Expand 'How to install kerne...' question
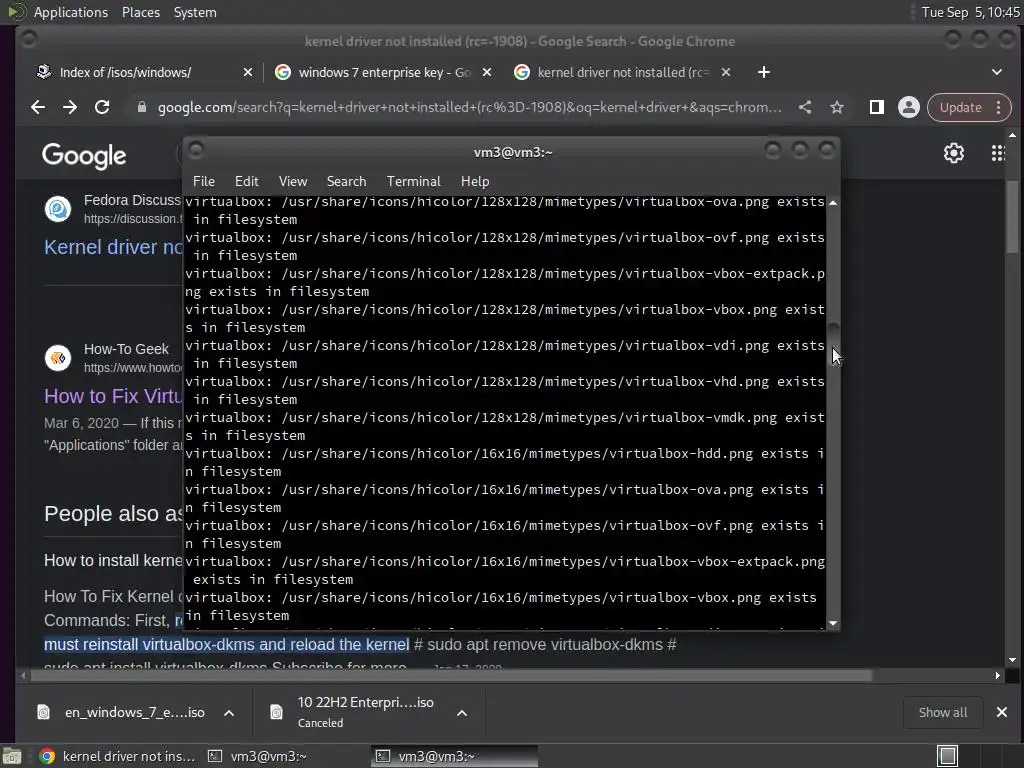The height and width of the screenshot is (768, 1024). (x=114, y=560)
